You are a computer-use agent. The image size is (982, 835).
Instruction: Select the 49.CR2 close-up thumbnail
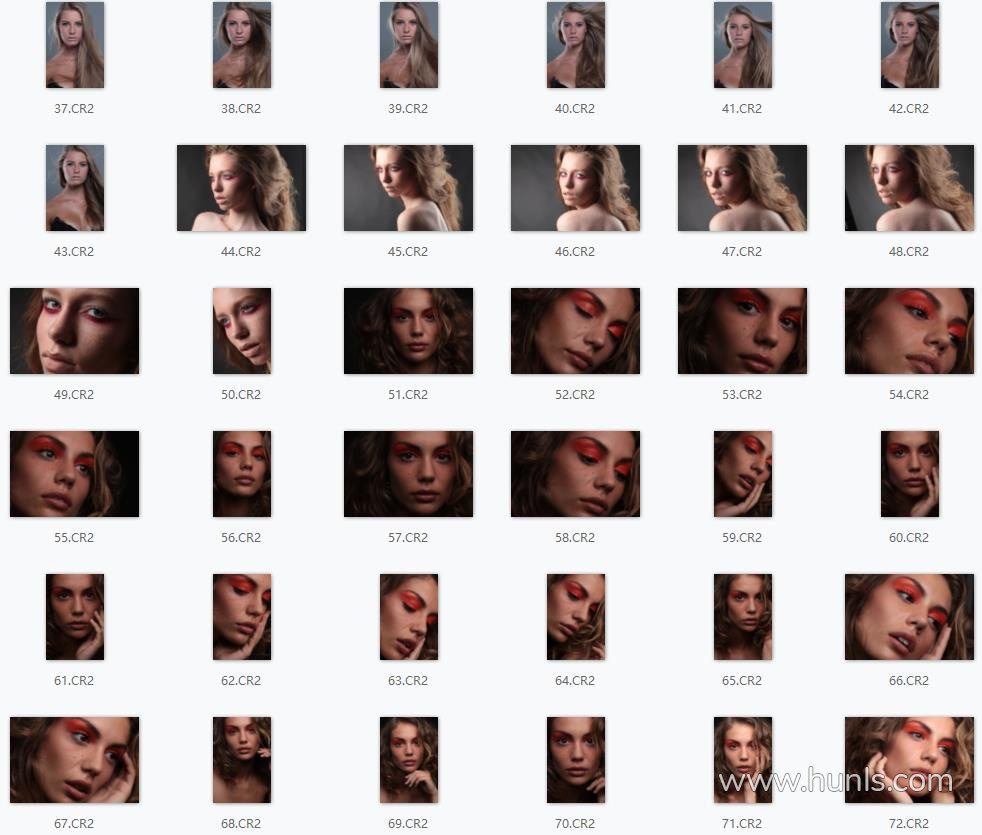pyautogui.click(x=75, y=331)
